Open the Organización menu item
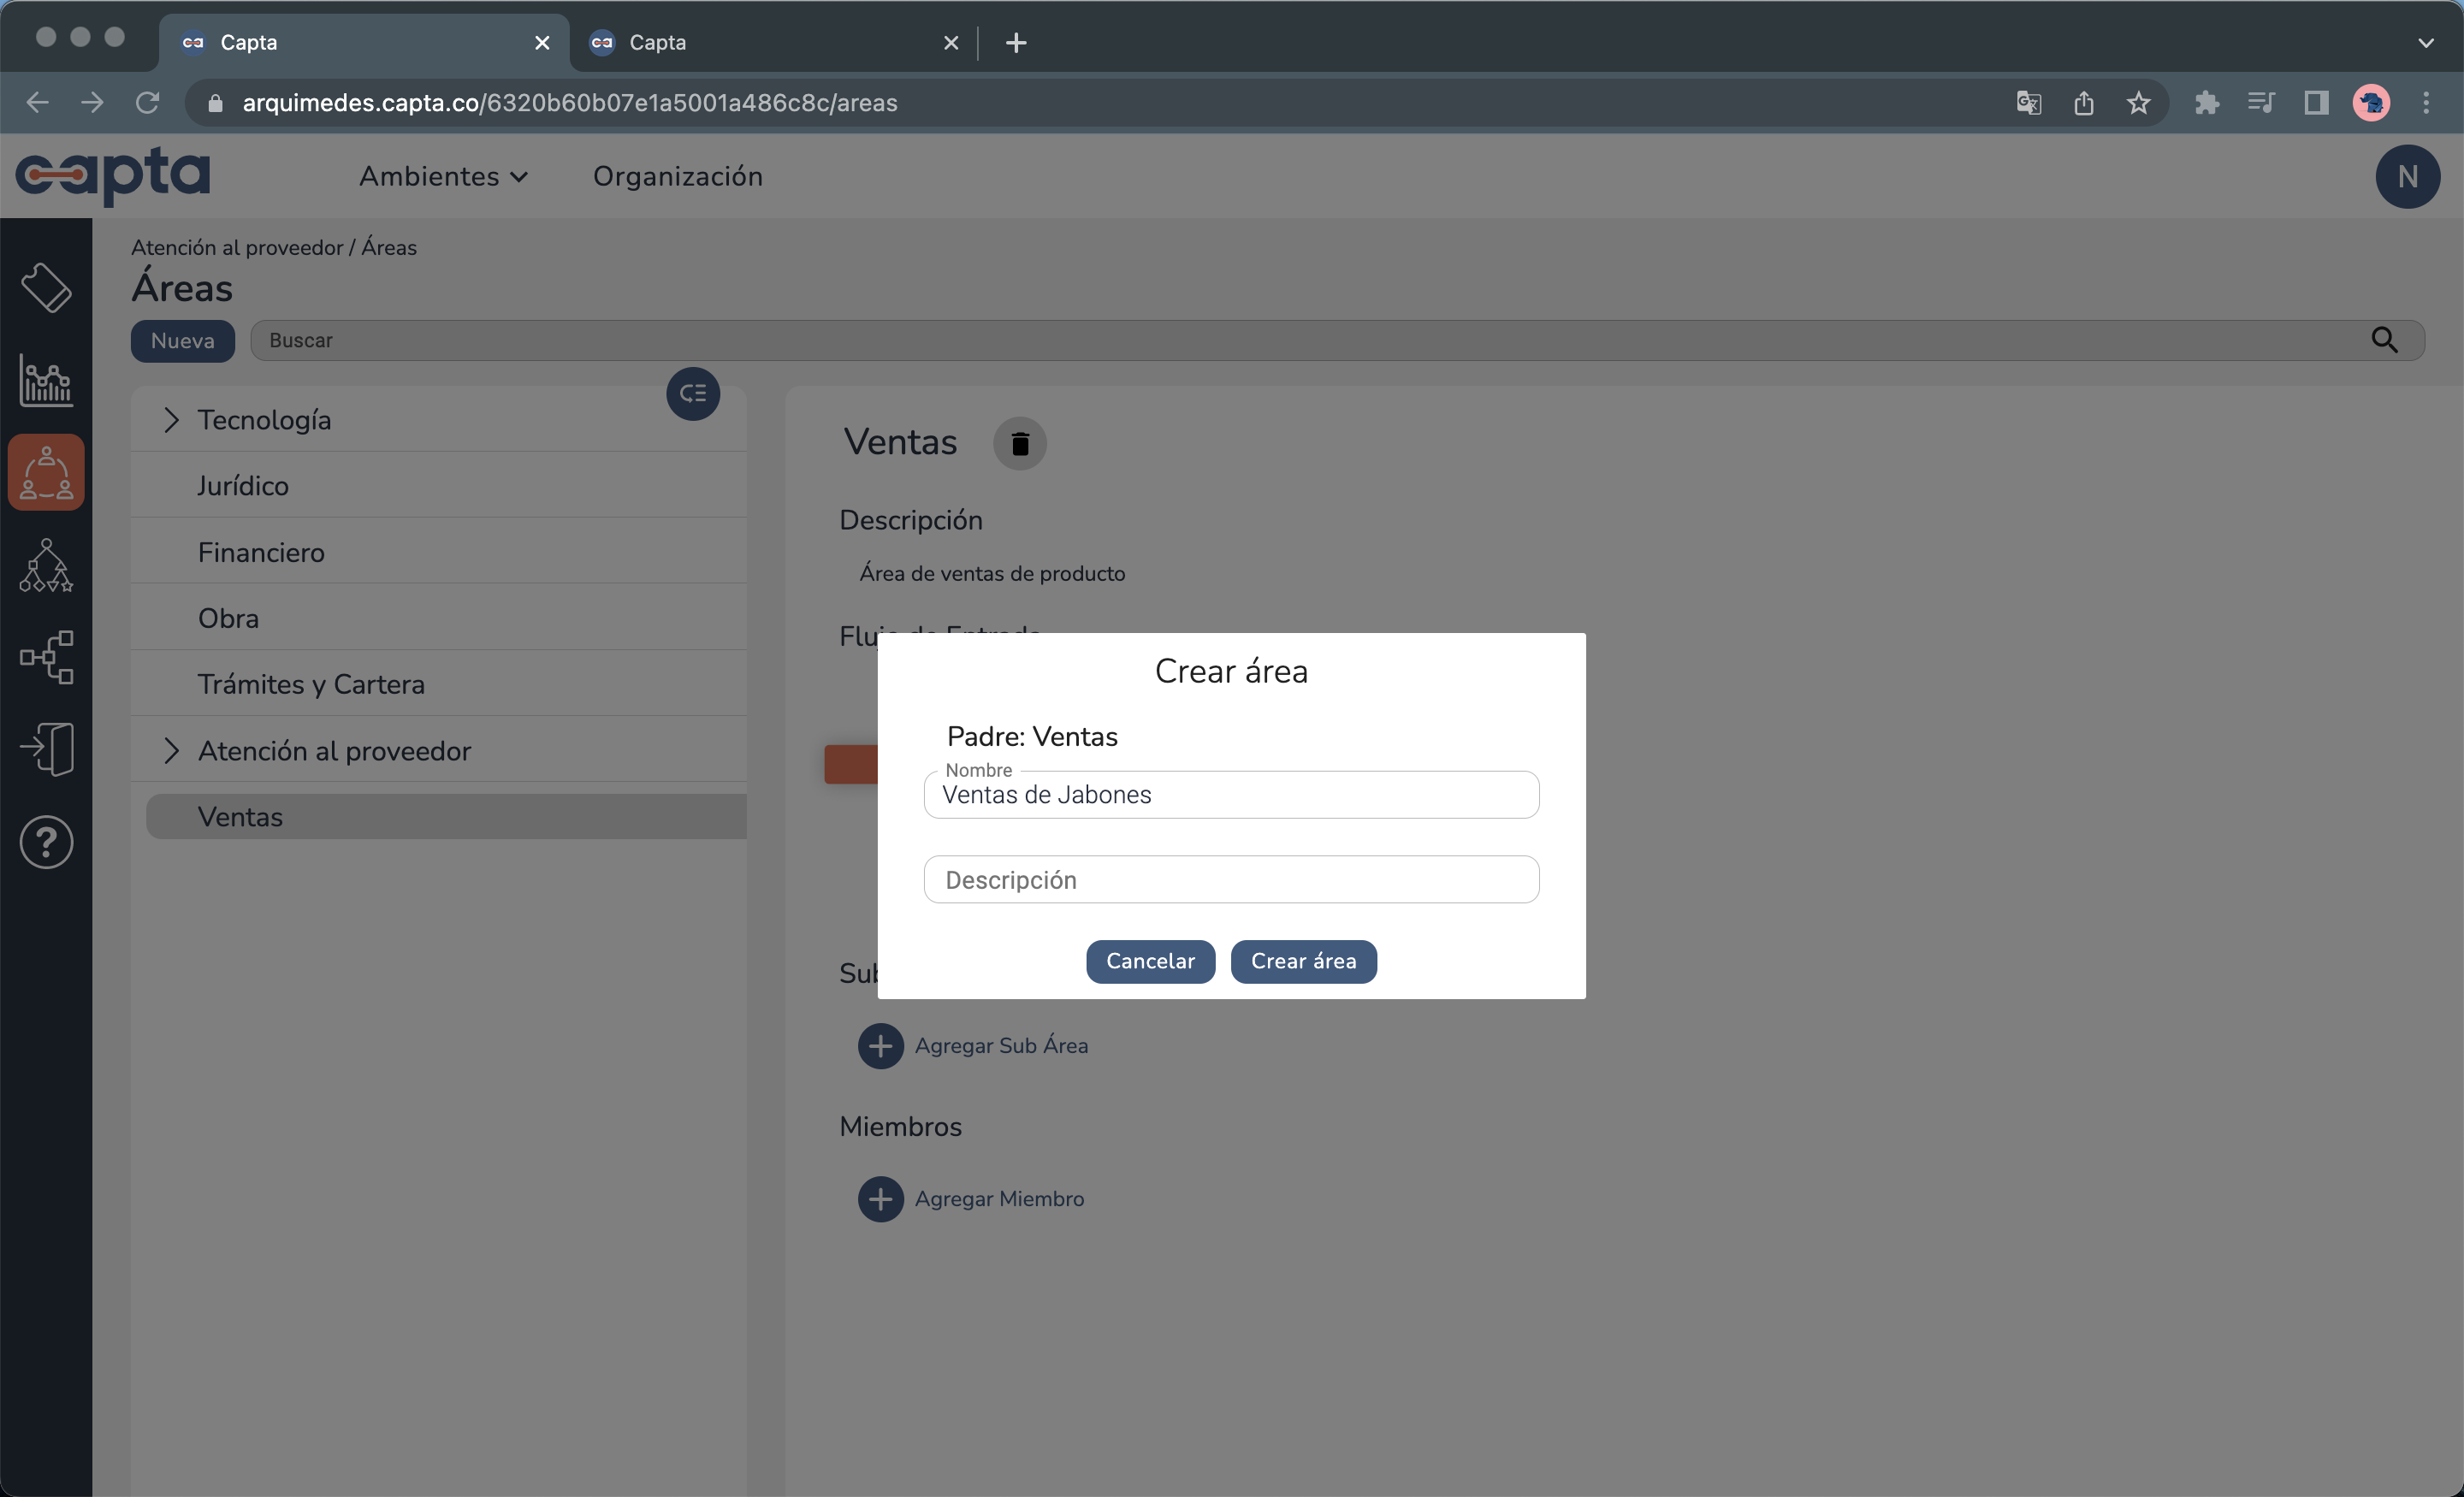2464x1497 pixels. (677, 176)
